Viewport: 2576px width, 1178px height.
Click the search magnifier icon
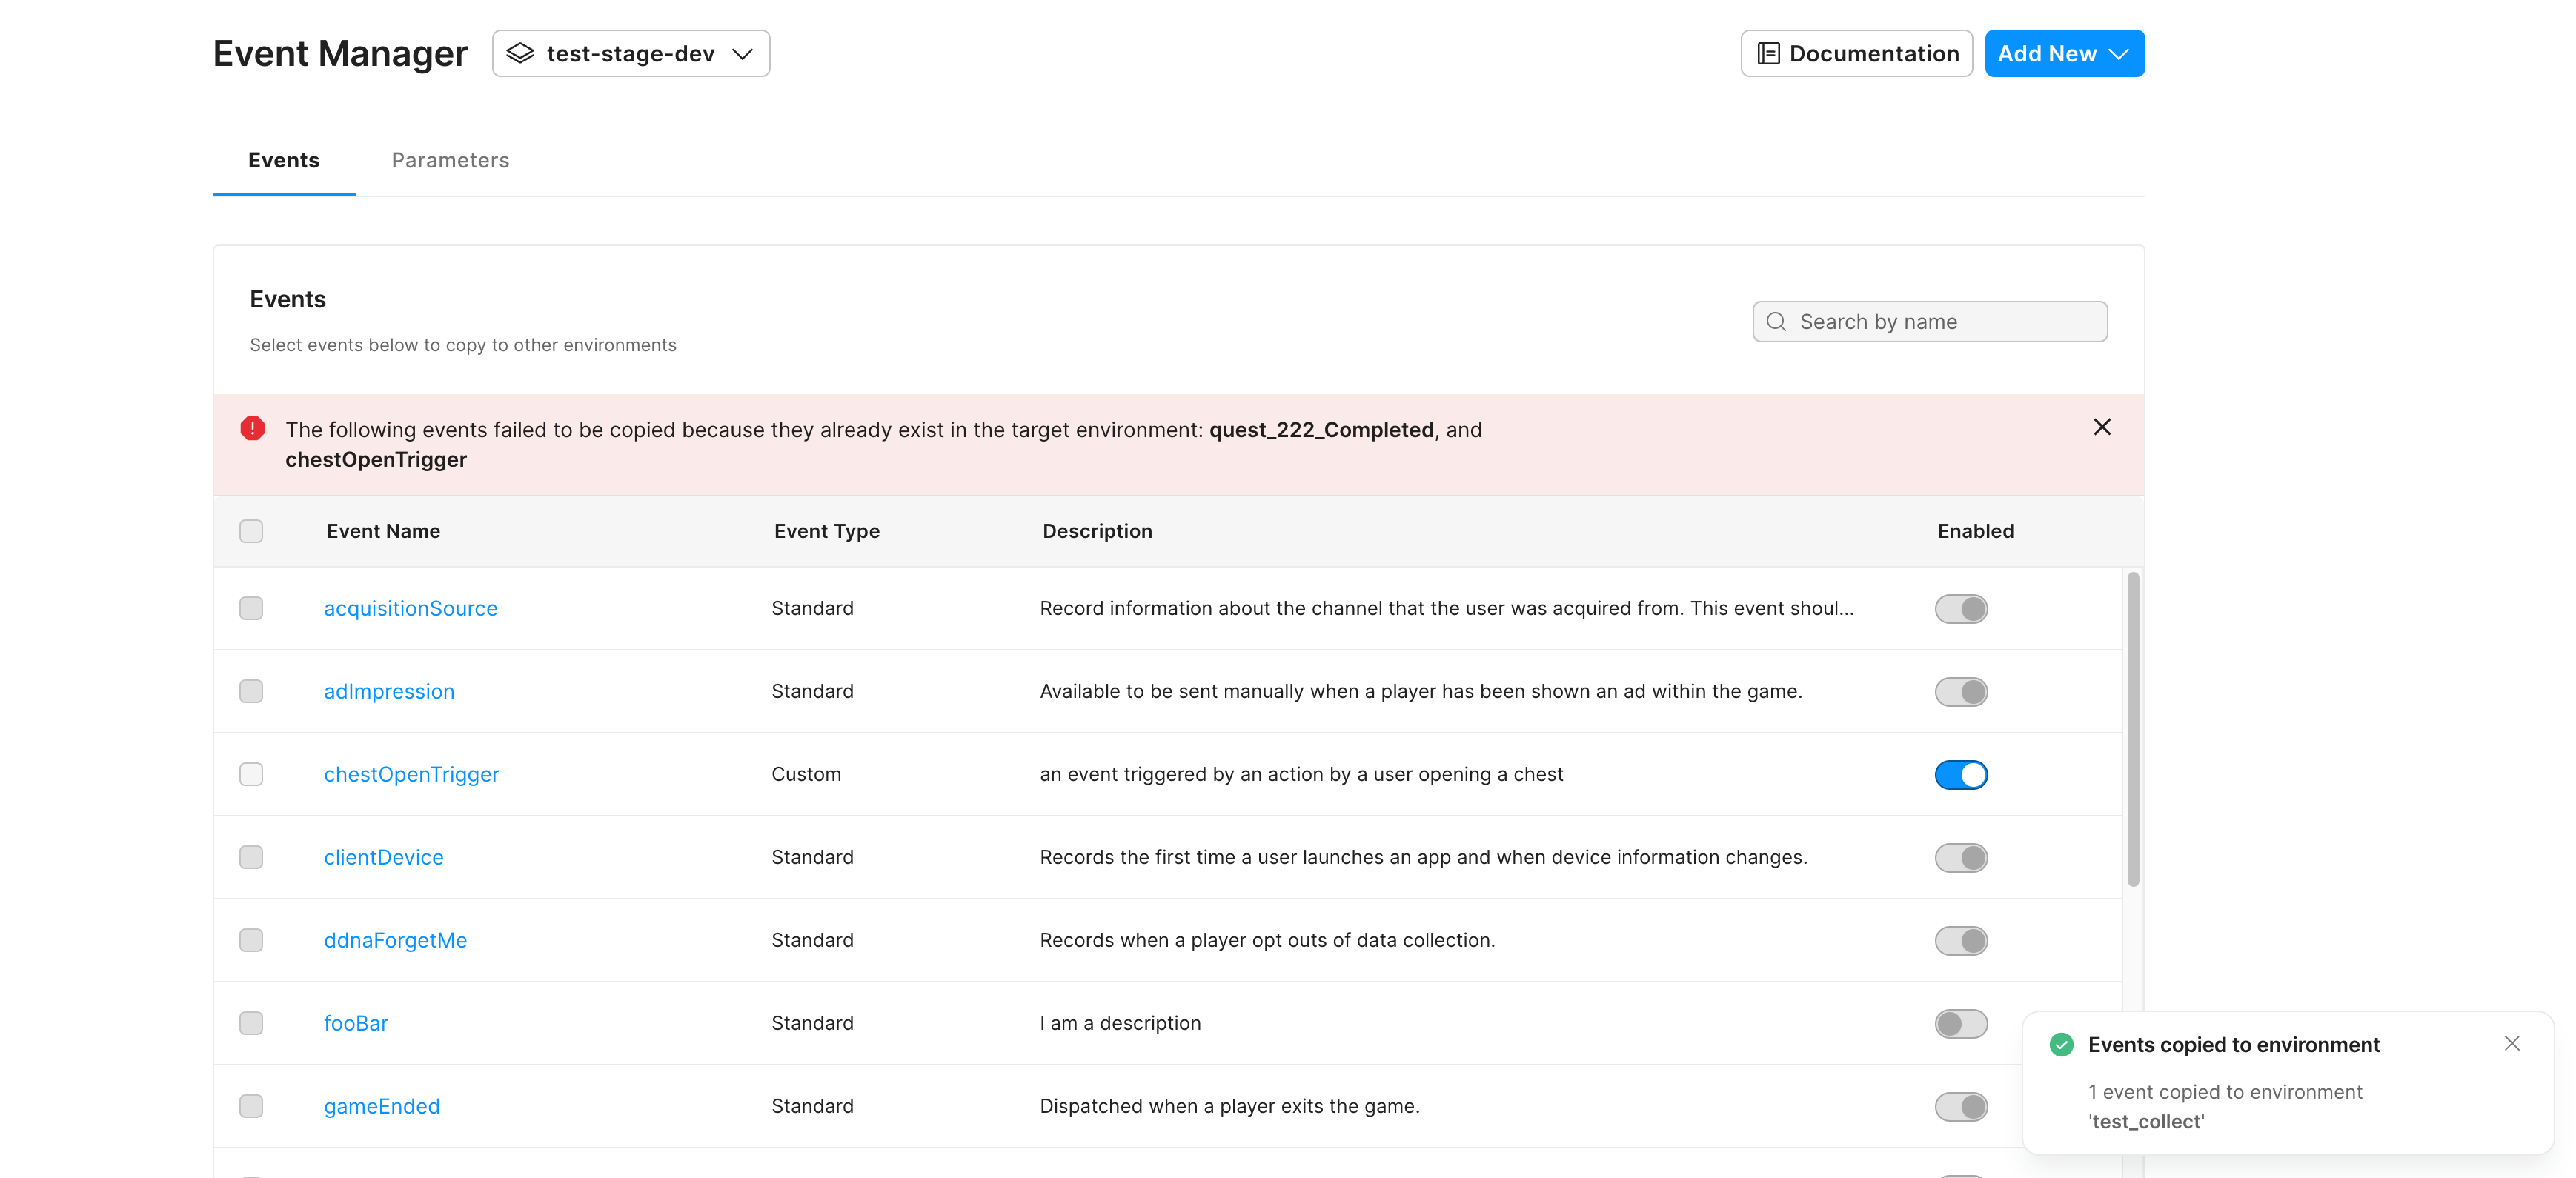(1776, 322)
